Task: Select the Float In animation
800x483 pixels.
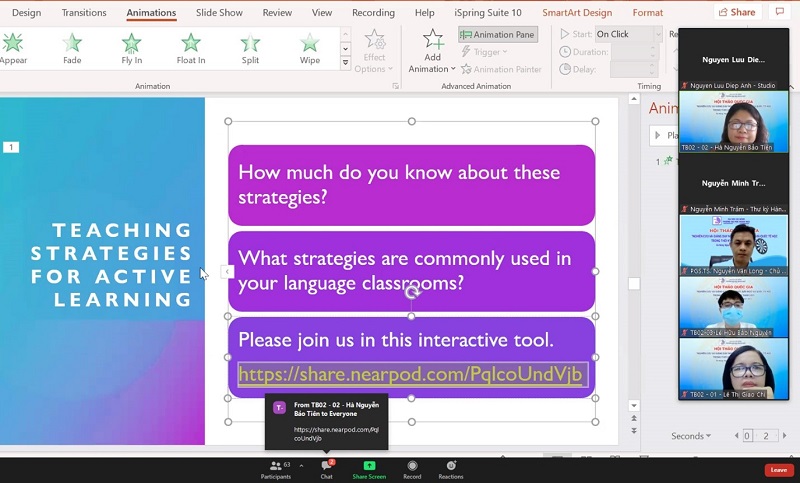Action: [x=190, y=47]
